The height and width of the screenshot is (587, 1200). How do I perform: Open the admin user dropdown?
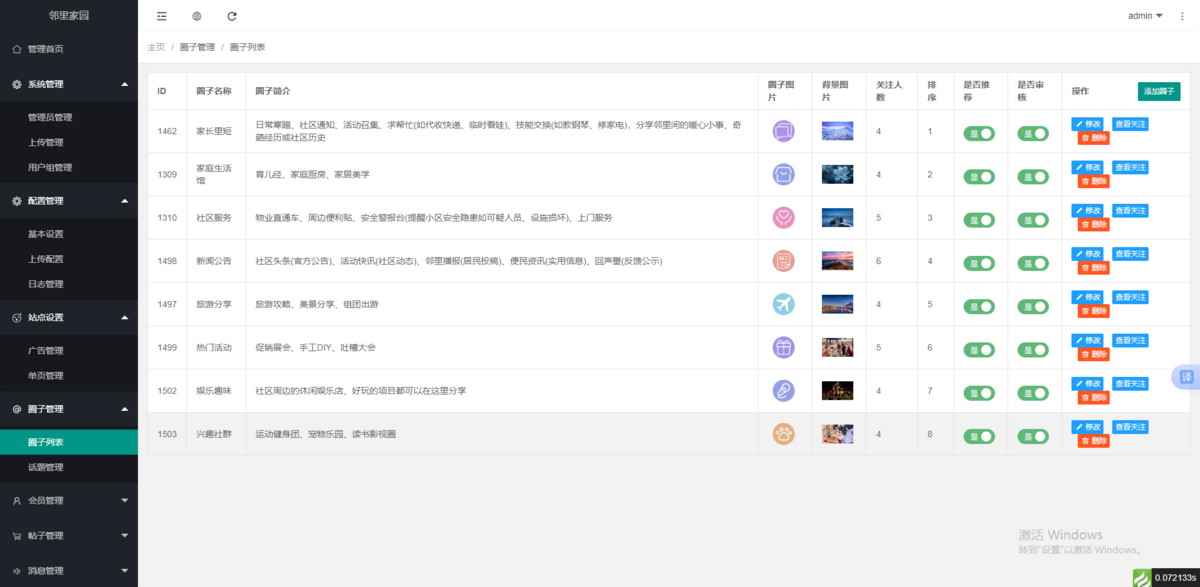[x=1145, y=16]
